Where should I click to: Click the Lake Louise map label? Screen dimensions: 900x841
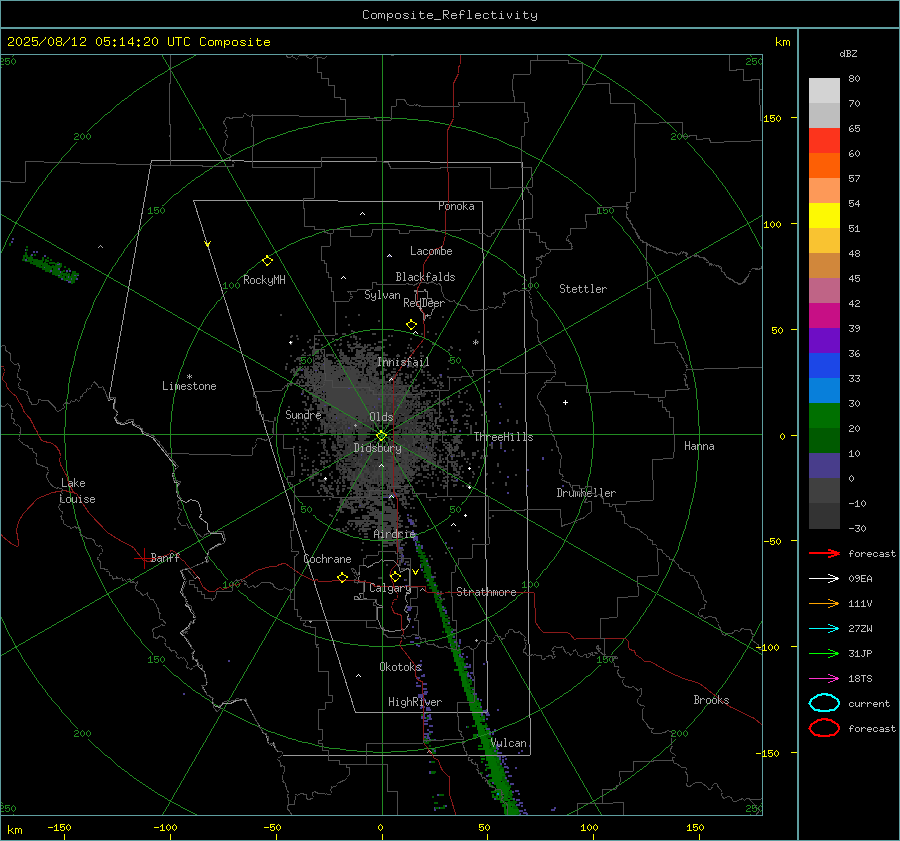(77, 491)
